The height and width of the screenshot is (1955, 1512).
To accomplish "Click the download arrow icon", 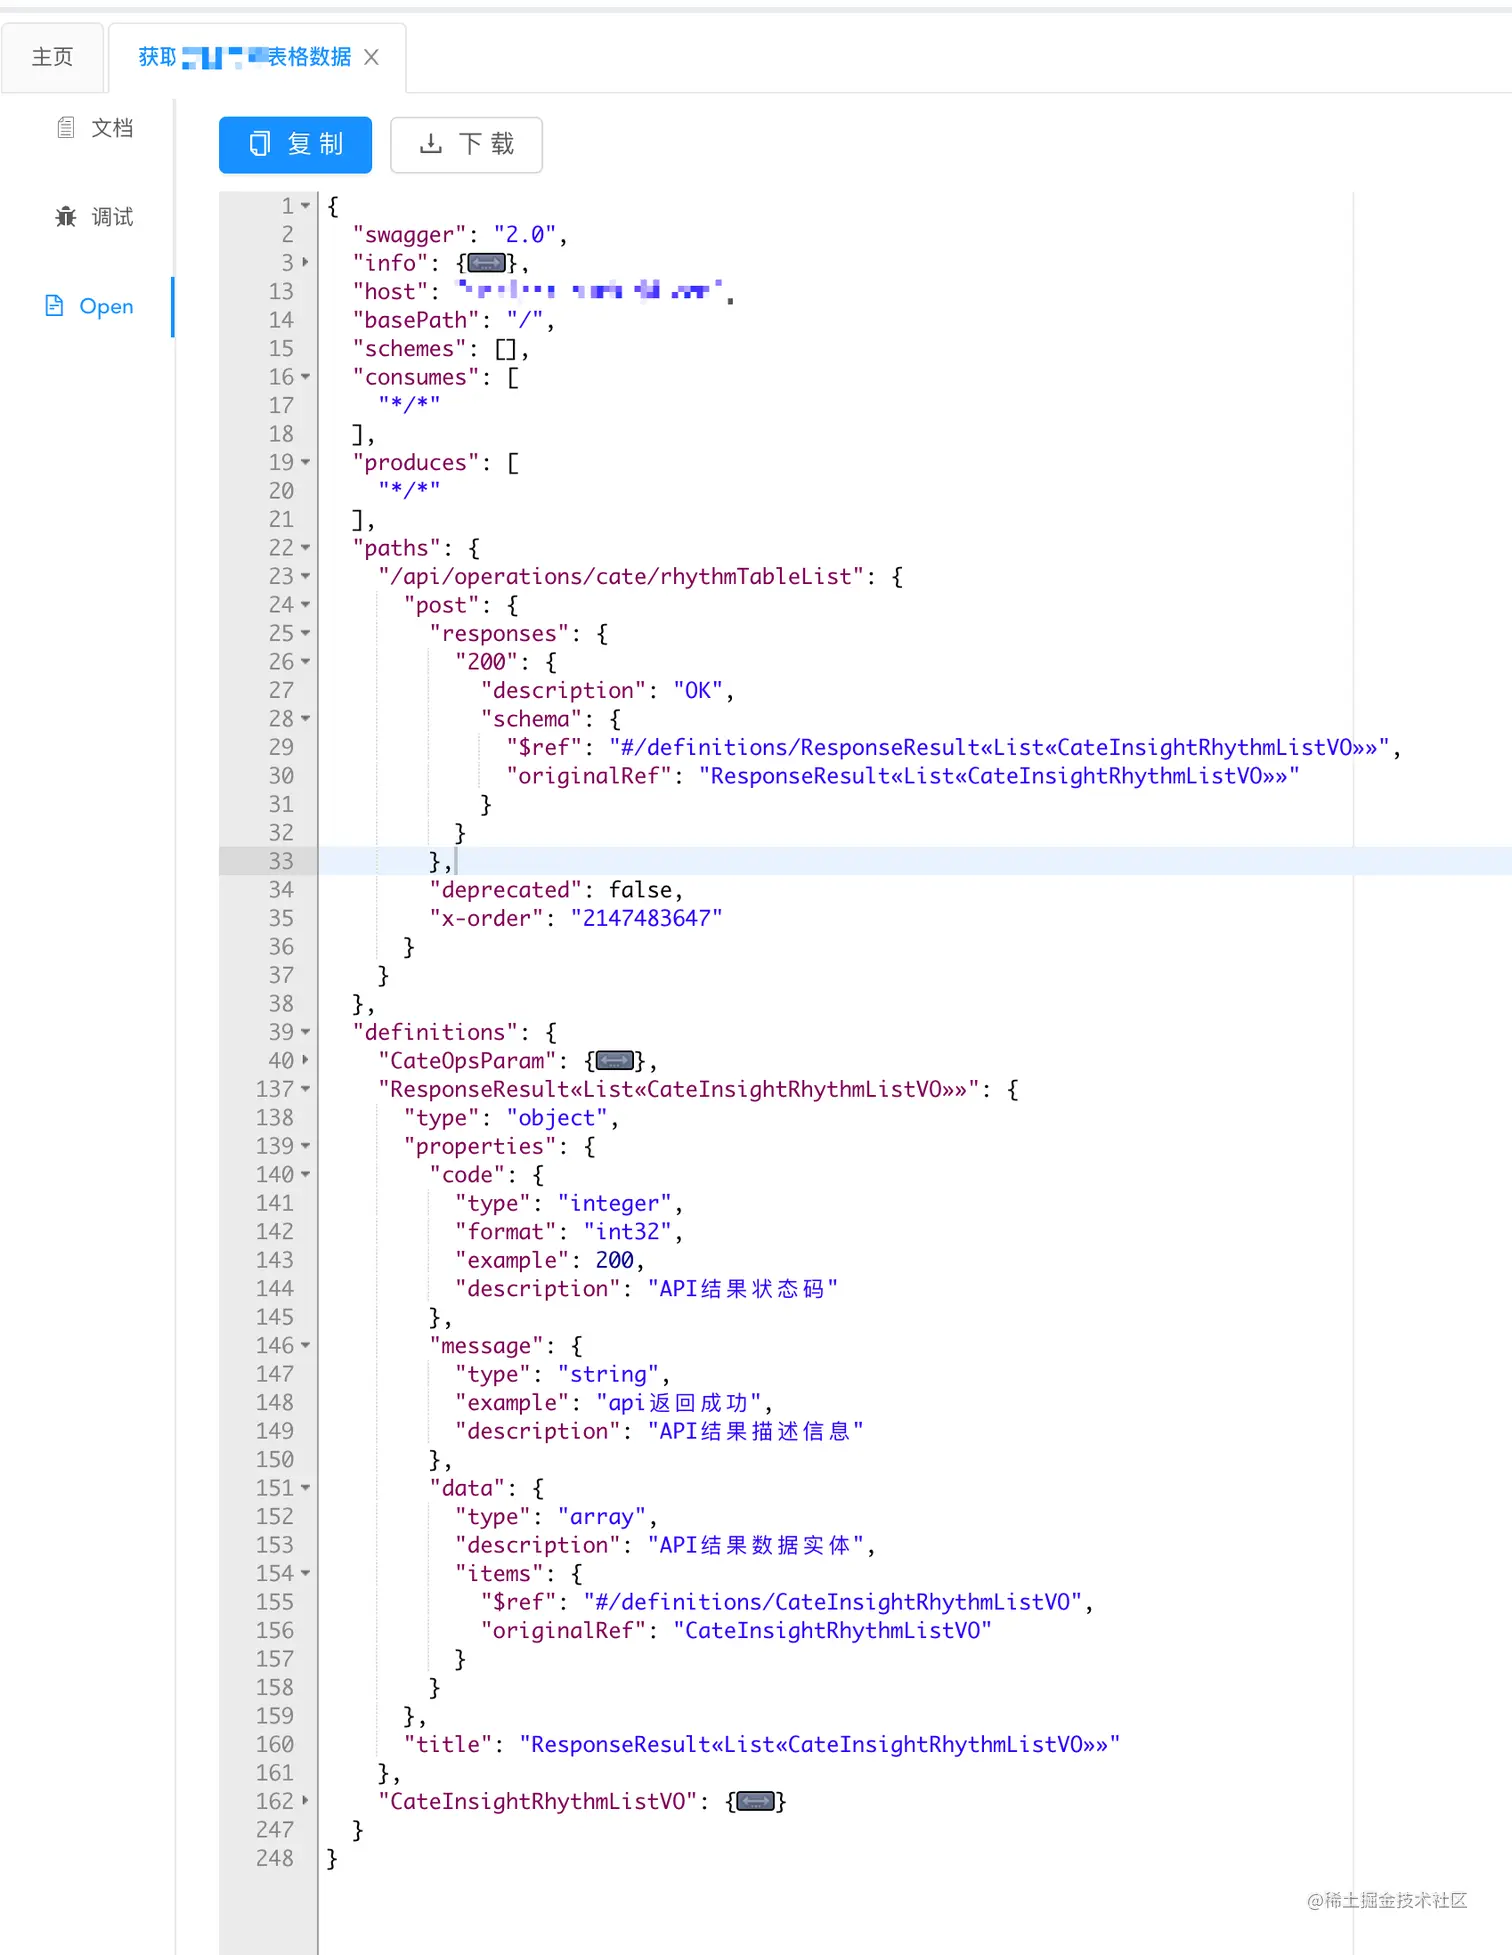I will 431,144.
